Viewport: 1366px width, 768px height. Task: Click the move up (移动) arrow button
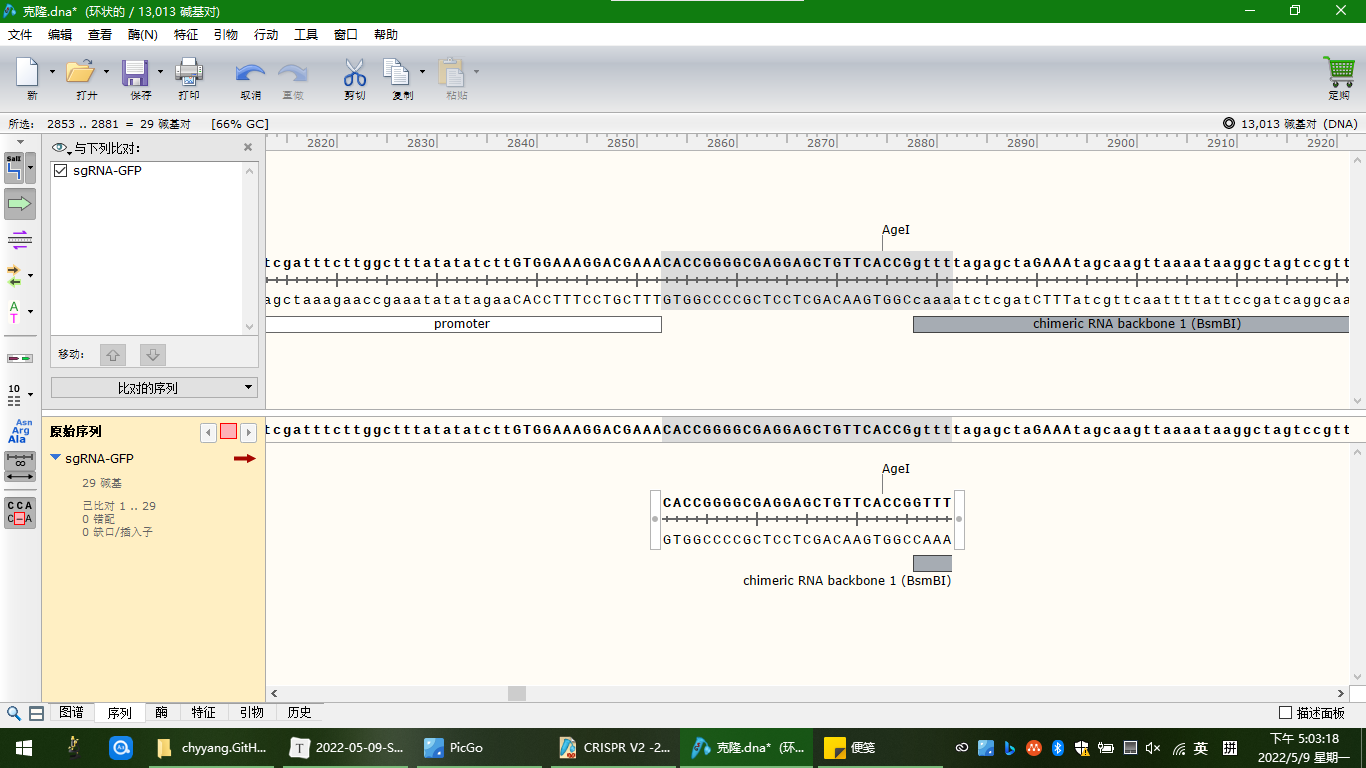pos(114,355)
